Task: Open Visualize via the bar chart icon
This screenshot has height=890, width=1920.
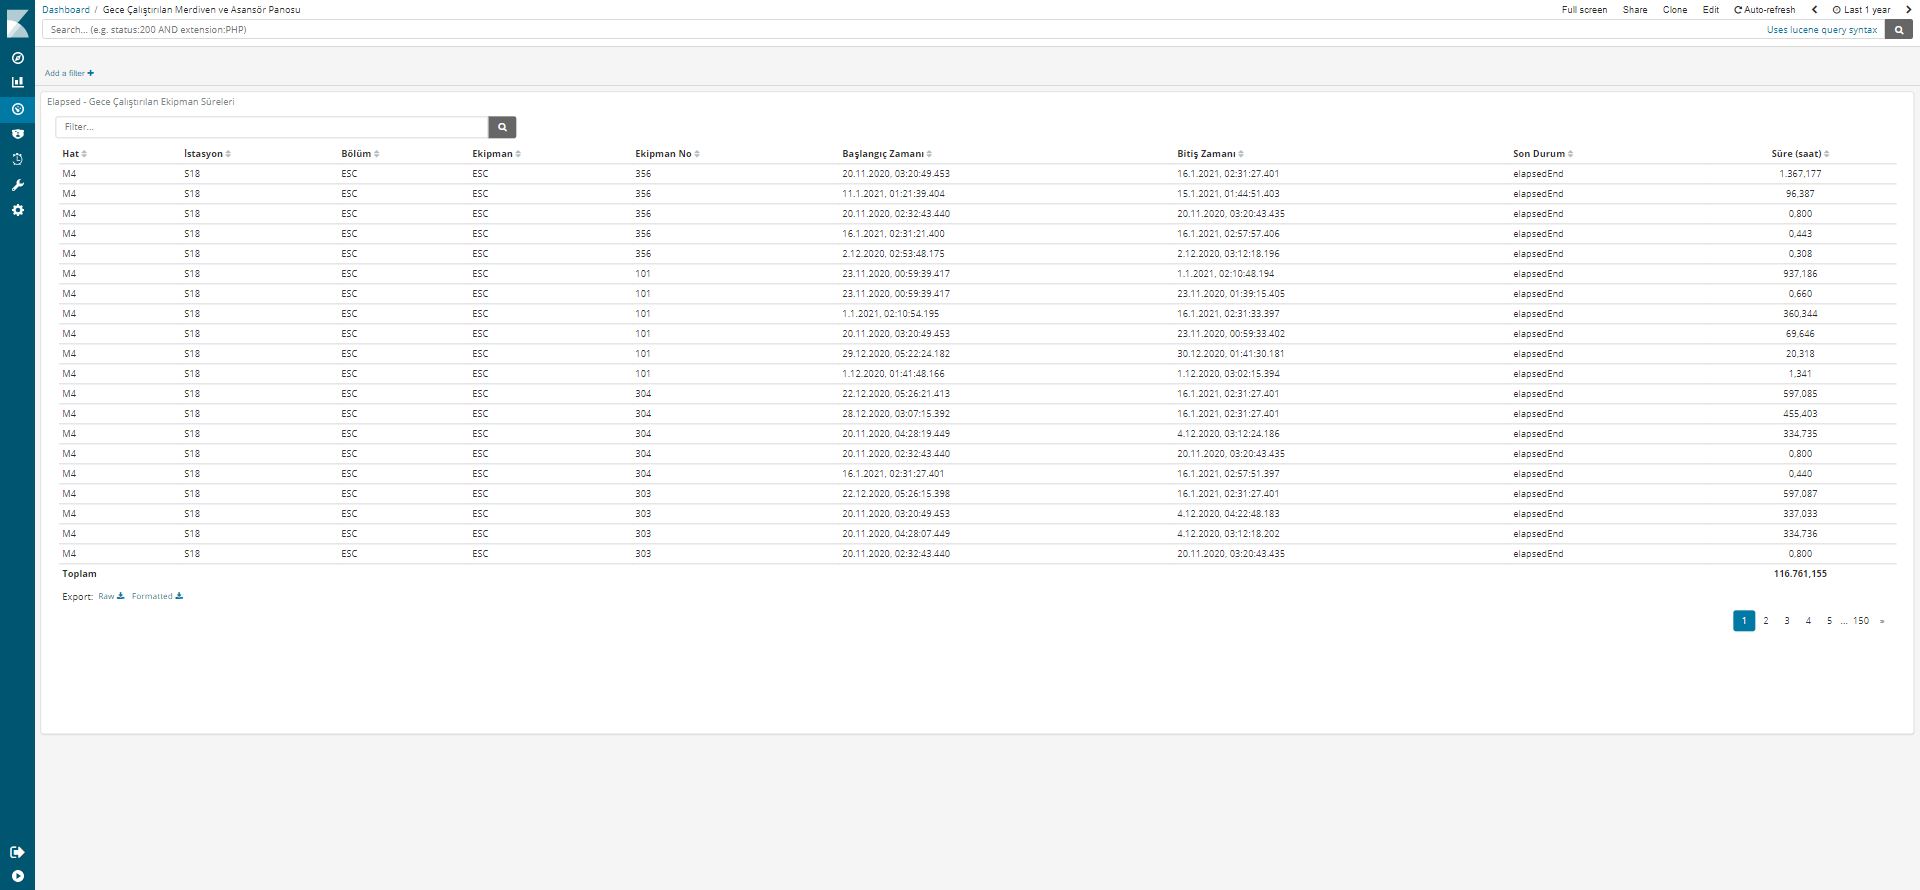Action: [17, 83]
